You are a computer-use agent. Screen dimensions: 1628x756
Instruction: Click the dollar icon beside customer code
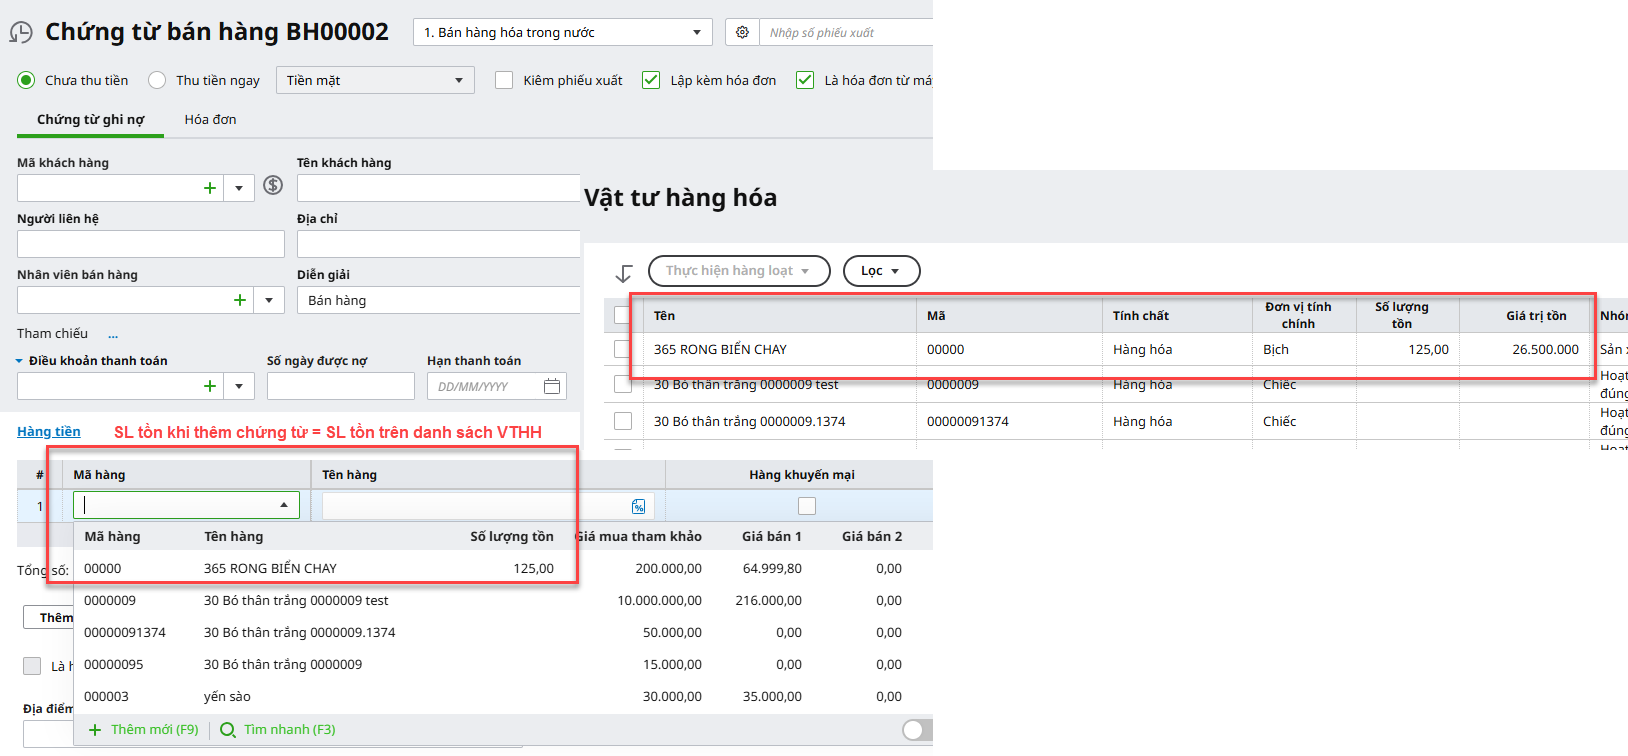[273, 186]
